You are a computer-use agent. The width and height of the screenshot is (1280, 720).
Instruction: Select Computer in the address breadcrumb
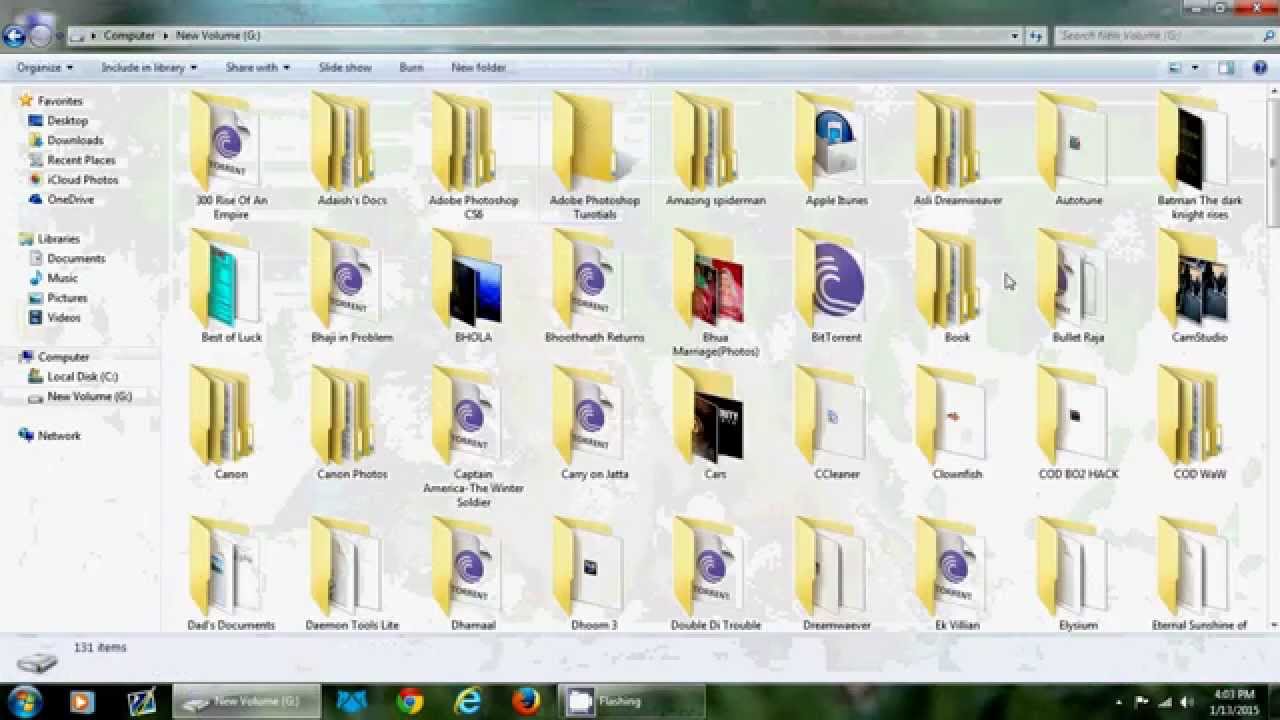[x=129, y=36]
